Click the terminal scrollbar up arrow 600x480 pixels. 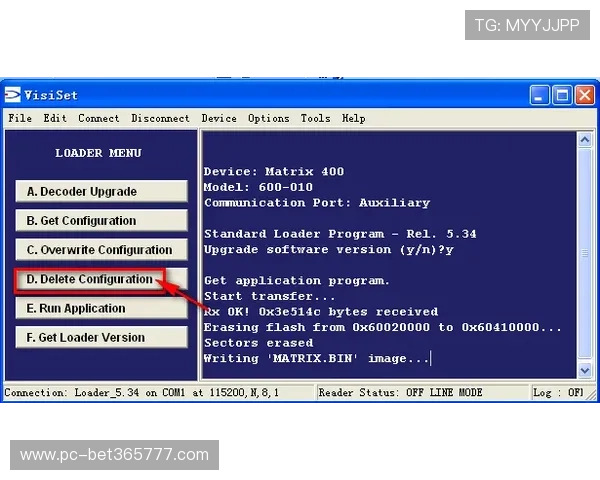pos(586,140)
